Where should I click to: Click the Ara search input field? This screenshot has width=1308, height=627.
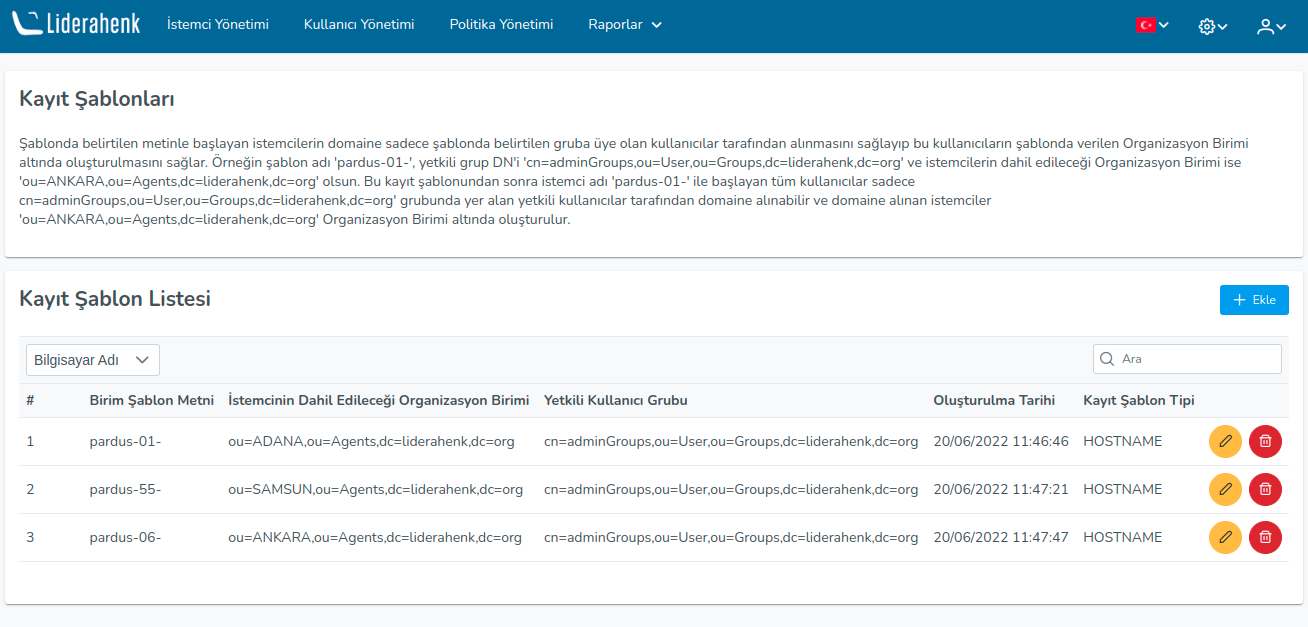coord(1190,358)
